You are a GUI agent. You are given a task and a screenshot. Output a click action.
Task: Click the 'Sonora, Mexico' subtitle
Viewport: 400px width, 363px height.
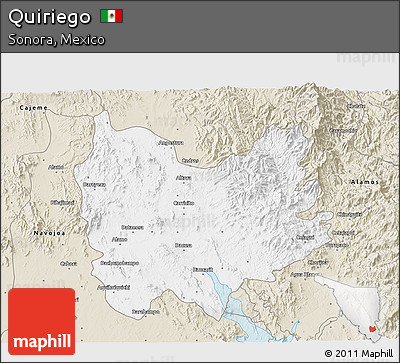click(56, 39)
